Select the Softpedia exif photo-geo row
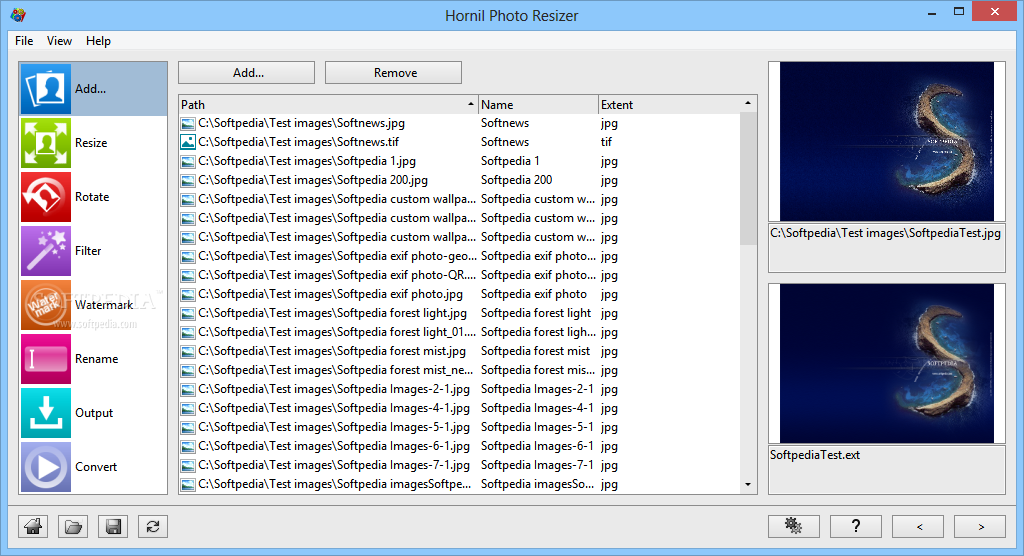 [x=460, y=256]
